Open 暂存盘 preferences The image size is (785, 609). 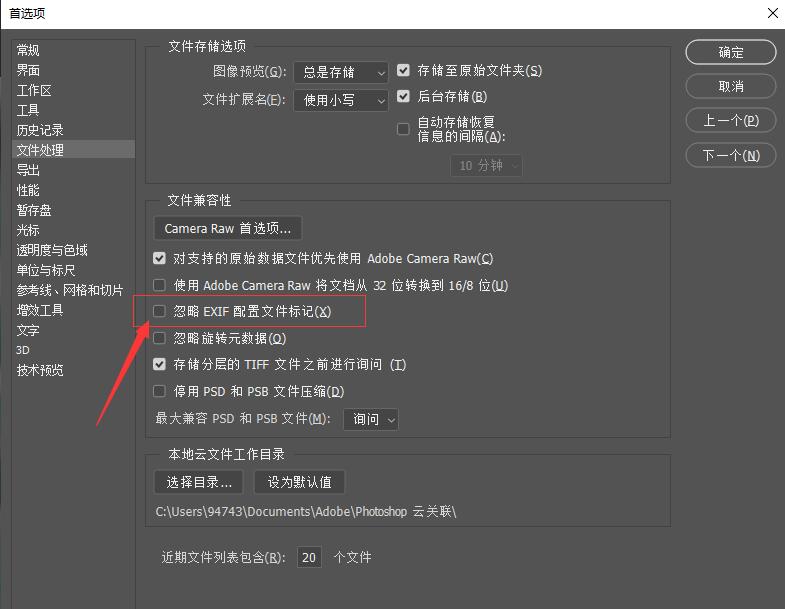click(34, 210)
